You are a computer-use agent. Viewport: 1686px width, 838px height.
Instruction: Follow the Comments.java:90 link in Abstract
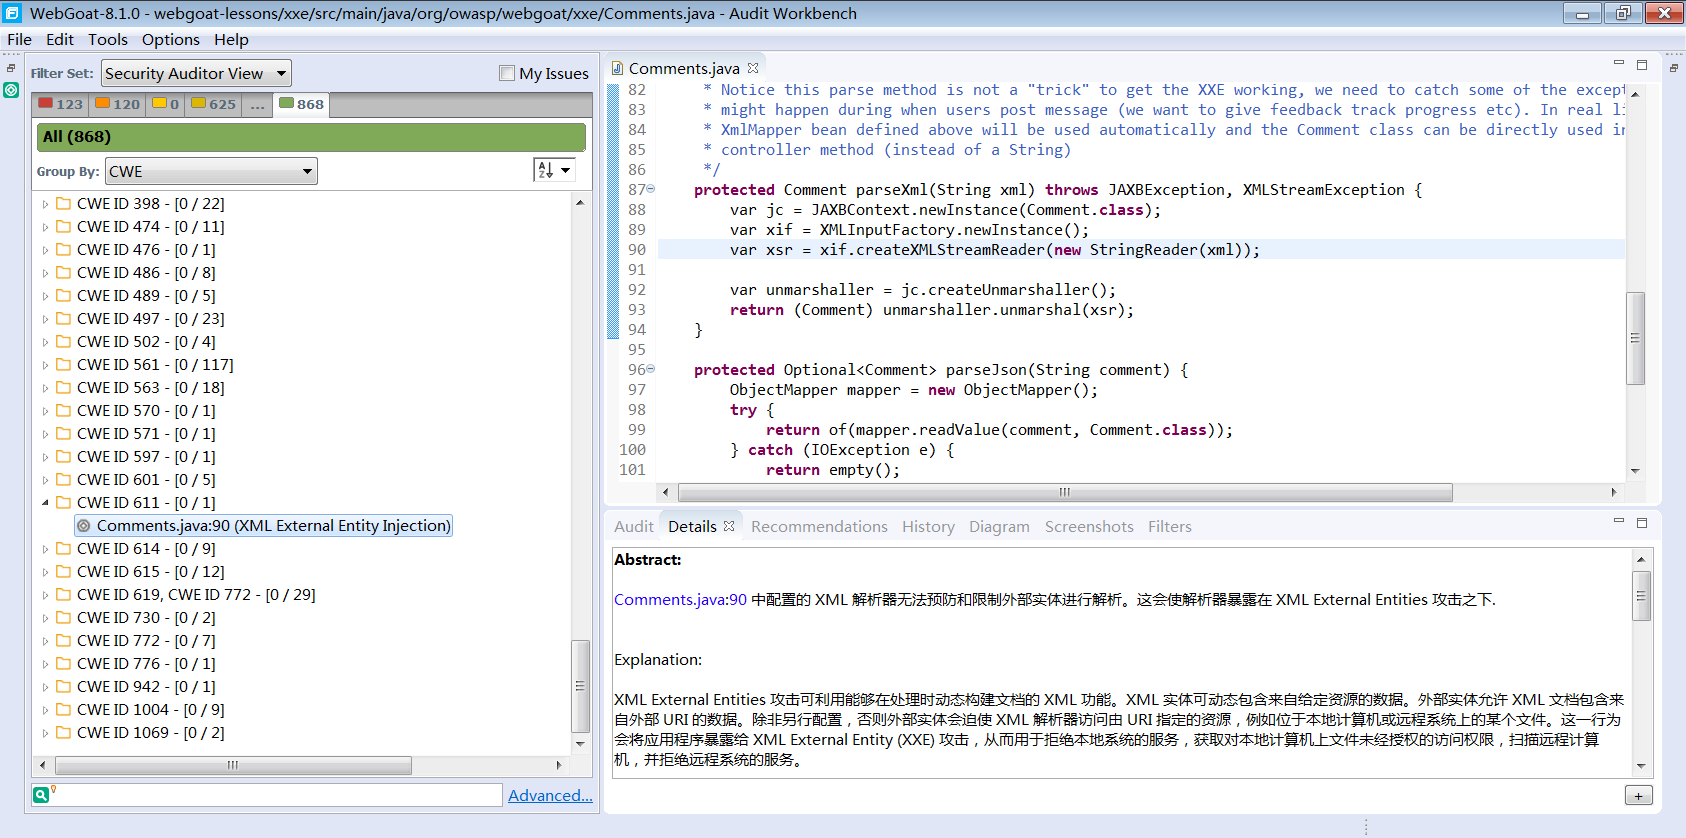680,599
